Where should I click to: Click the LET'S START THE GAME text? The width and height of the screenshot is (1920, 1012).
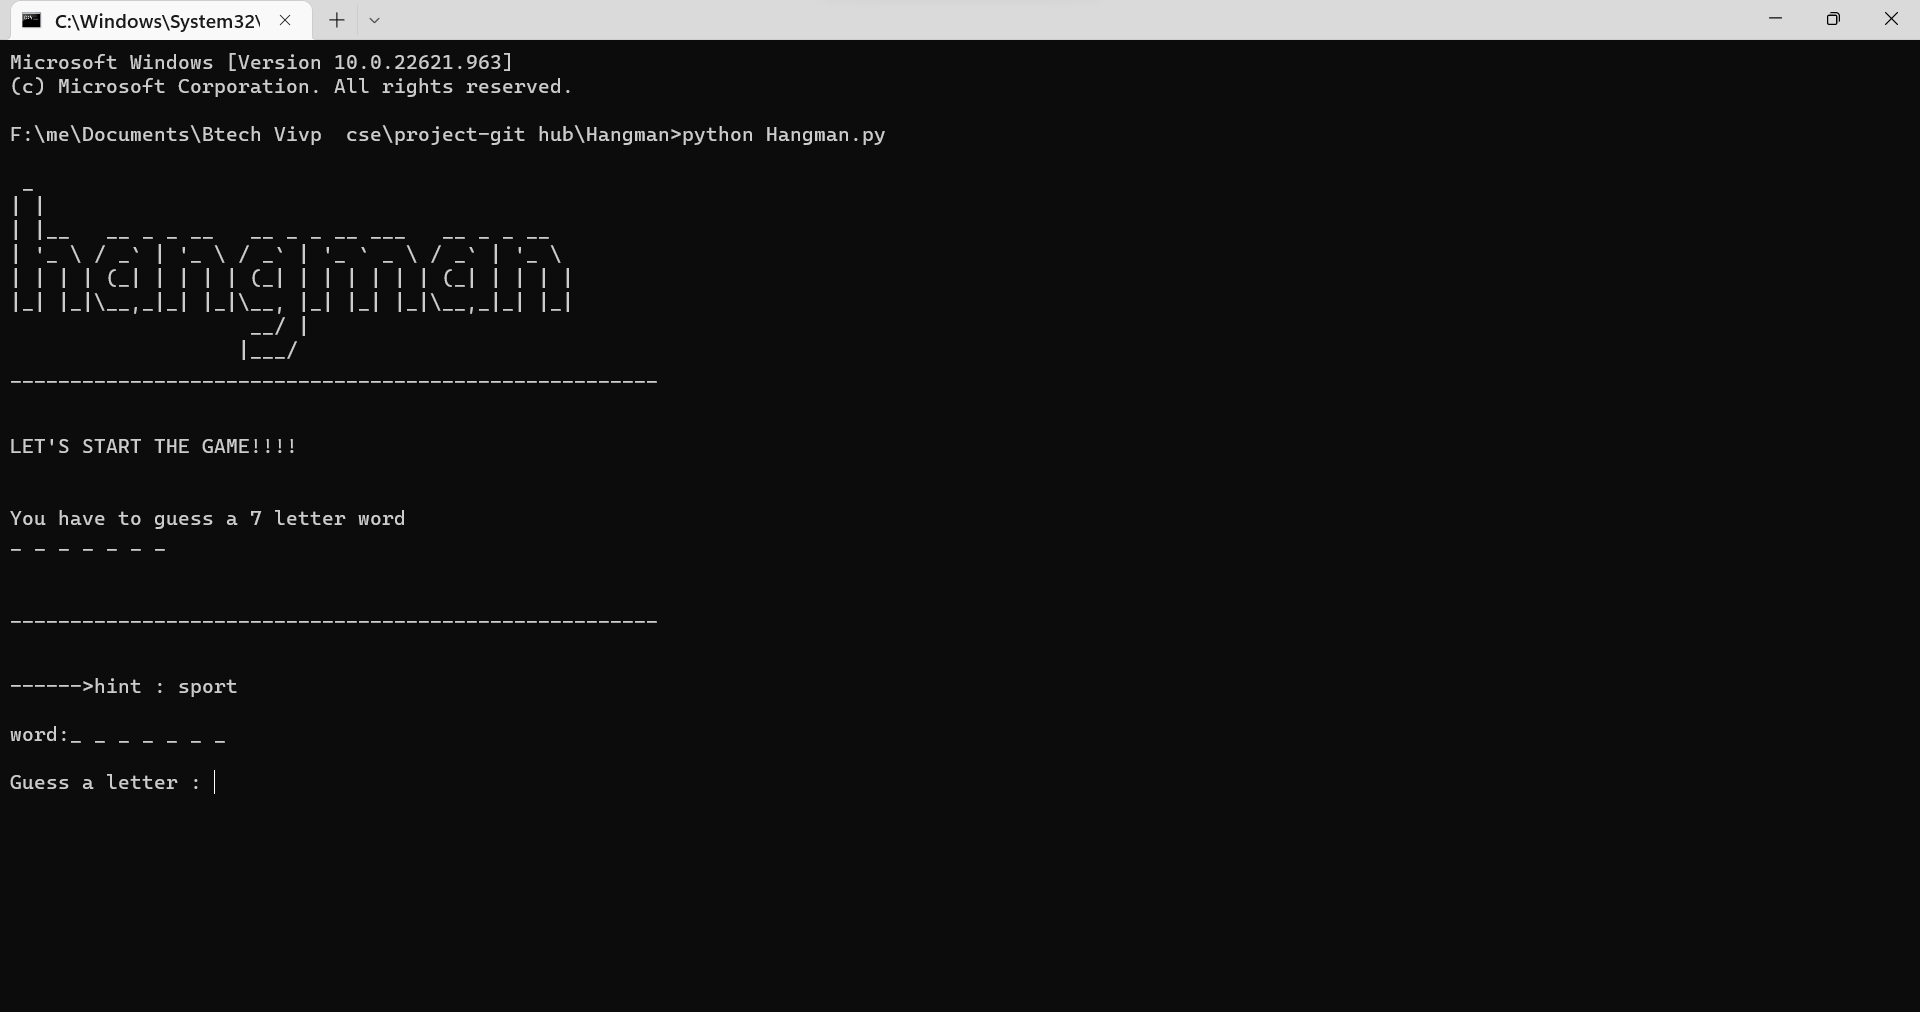point(152,447)
